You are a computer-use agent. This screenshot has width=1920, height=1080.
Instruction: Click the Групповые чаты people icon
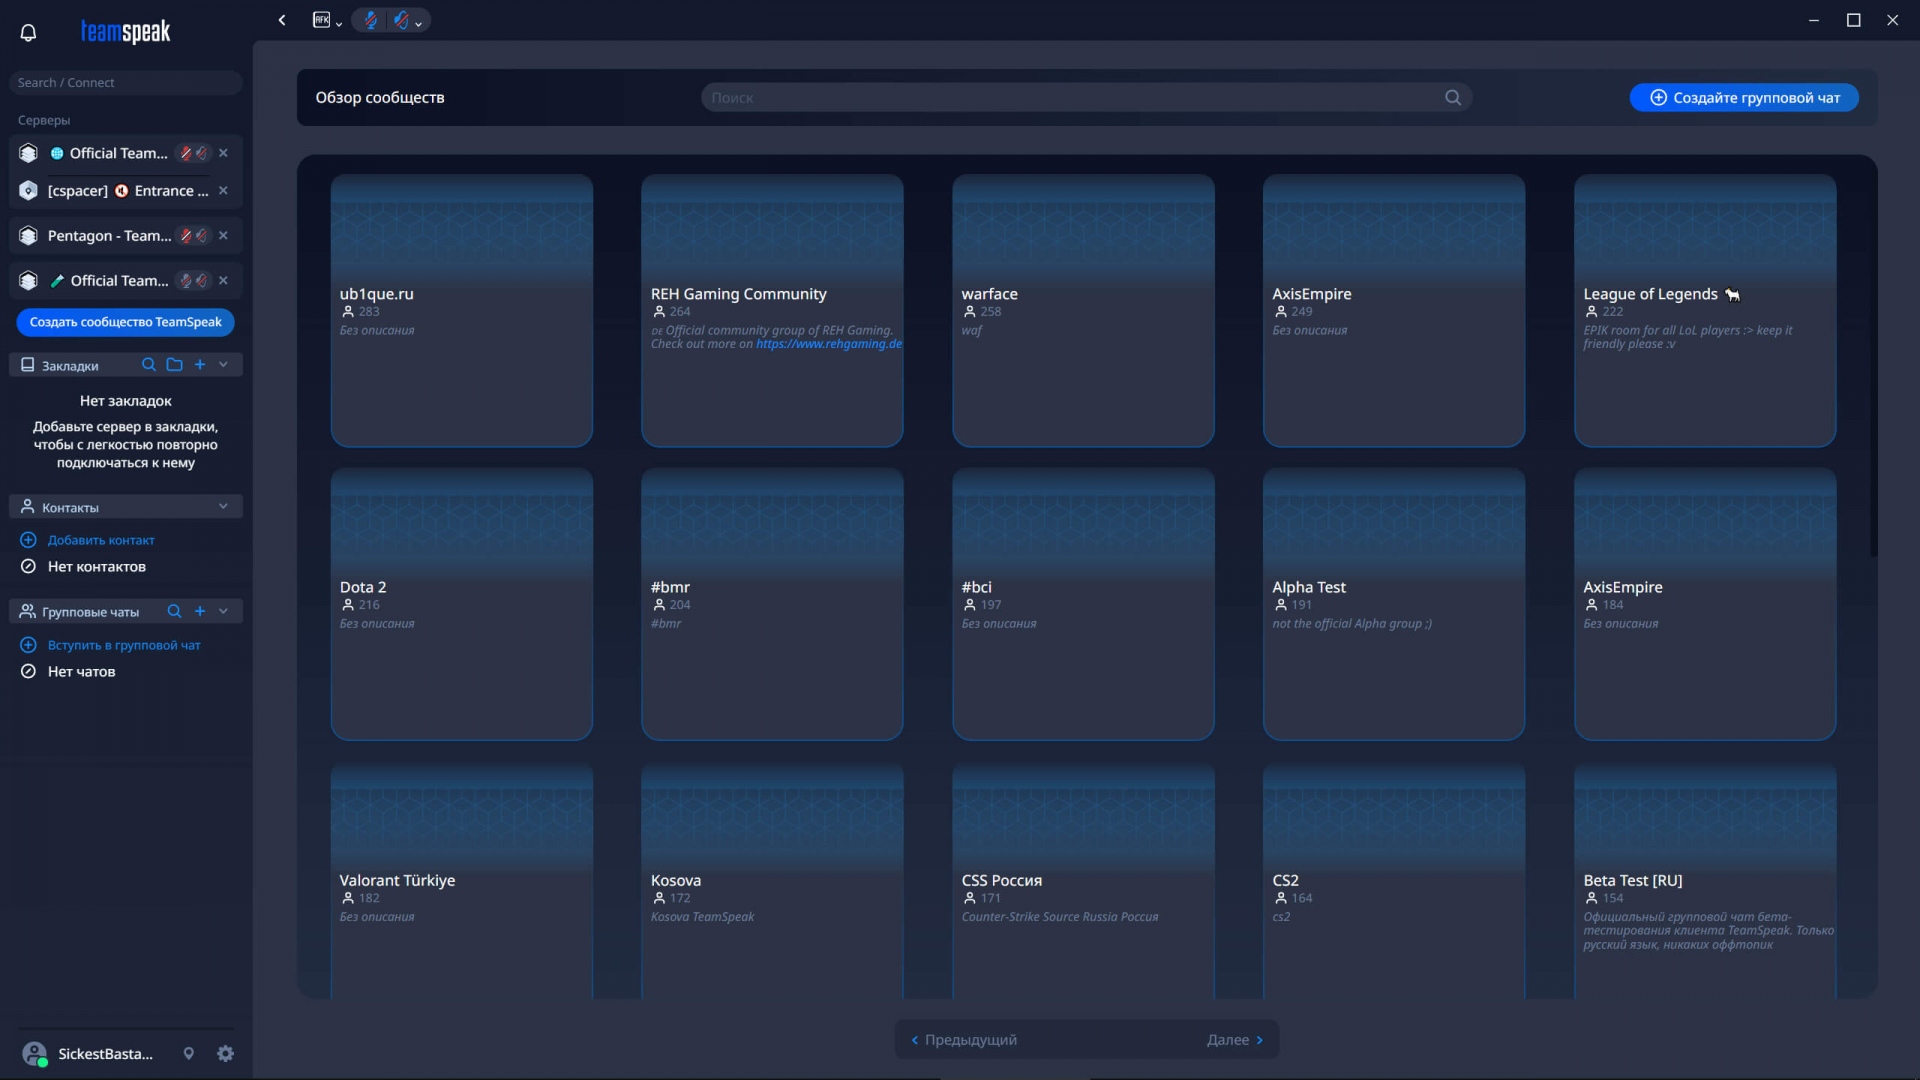[28, 611]
